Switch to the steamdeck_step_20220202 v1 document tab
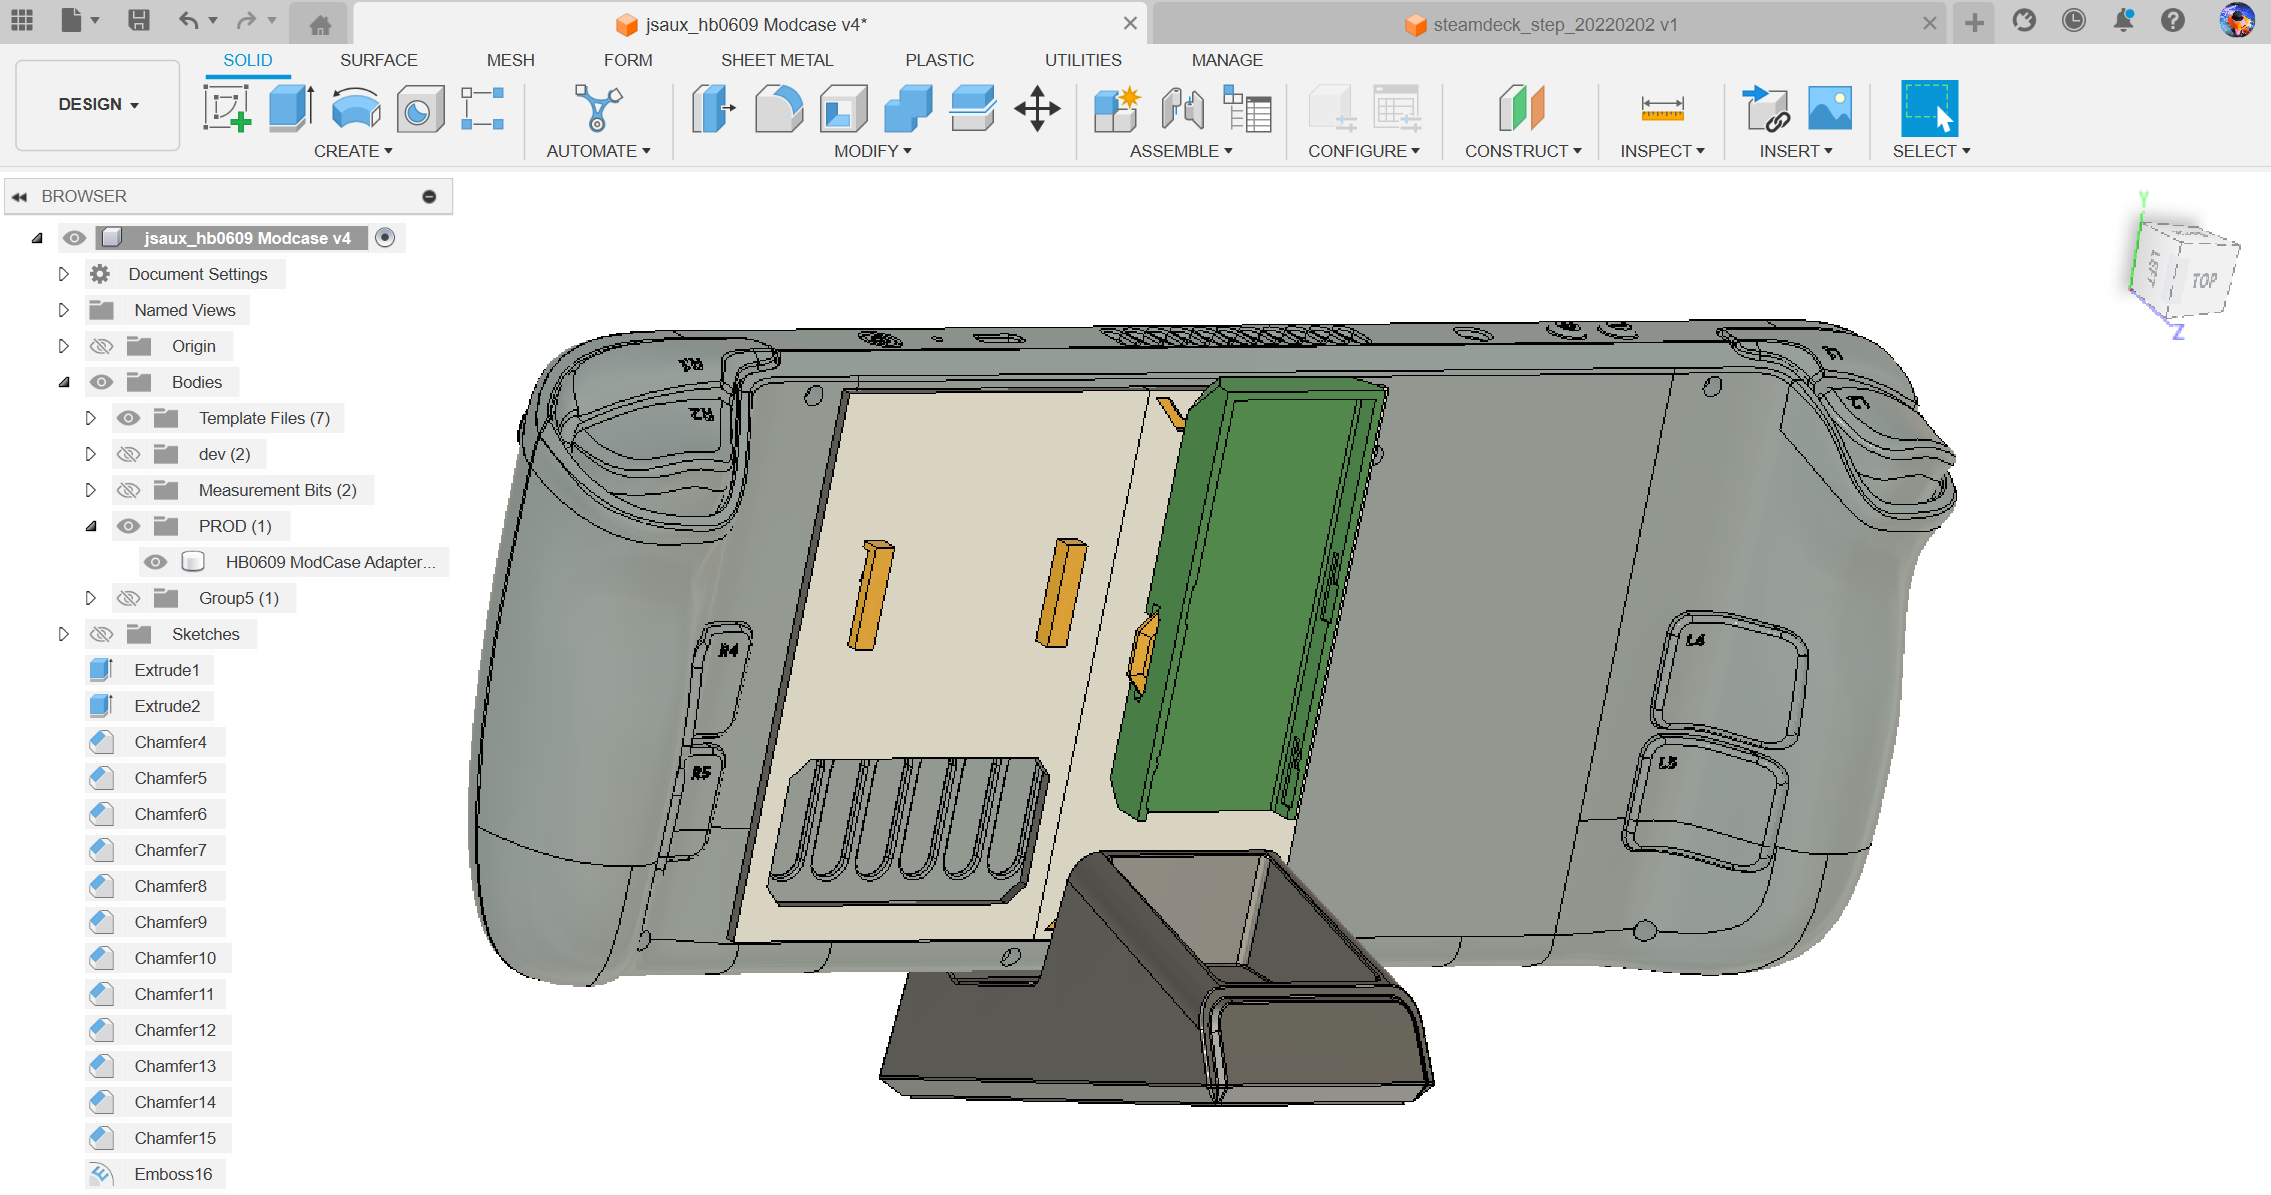 (1550, 24)
